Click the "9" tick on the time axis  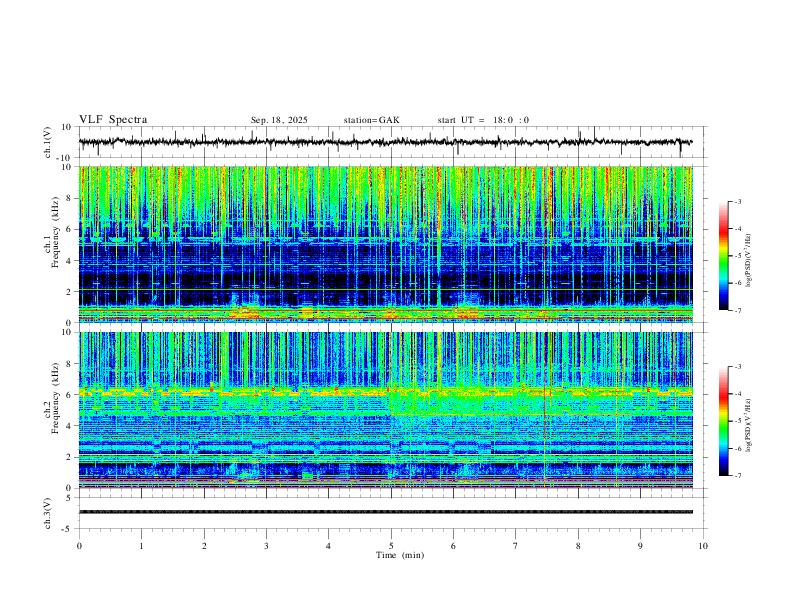point(640,546)
